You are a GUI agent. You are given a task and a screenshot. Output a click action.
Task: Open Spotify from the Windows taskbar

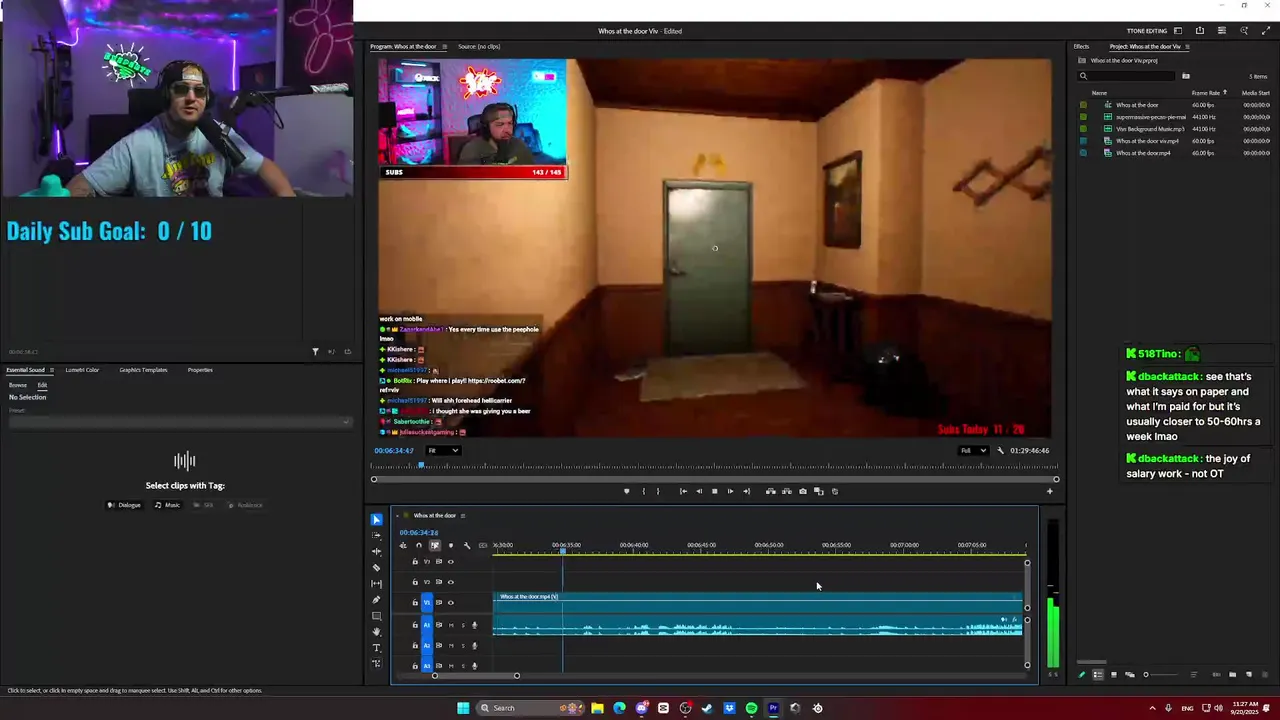click(x=751, y=708)
